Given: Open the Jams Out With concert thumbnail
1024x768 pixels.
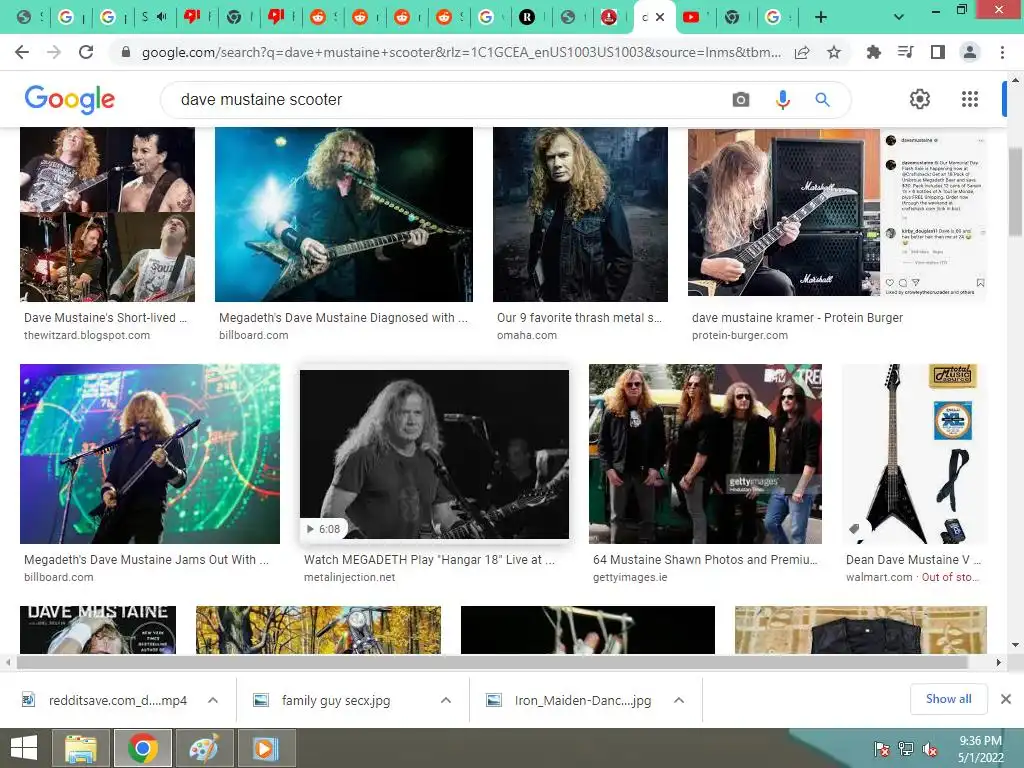Looking at the screenshot, I should (x=150, y=454).
